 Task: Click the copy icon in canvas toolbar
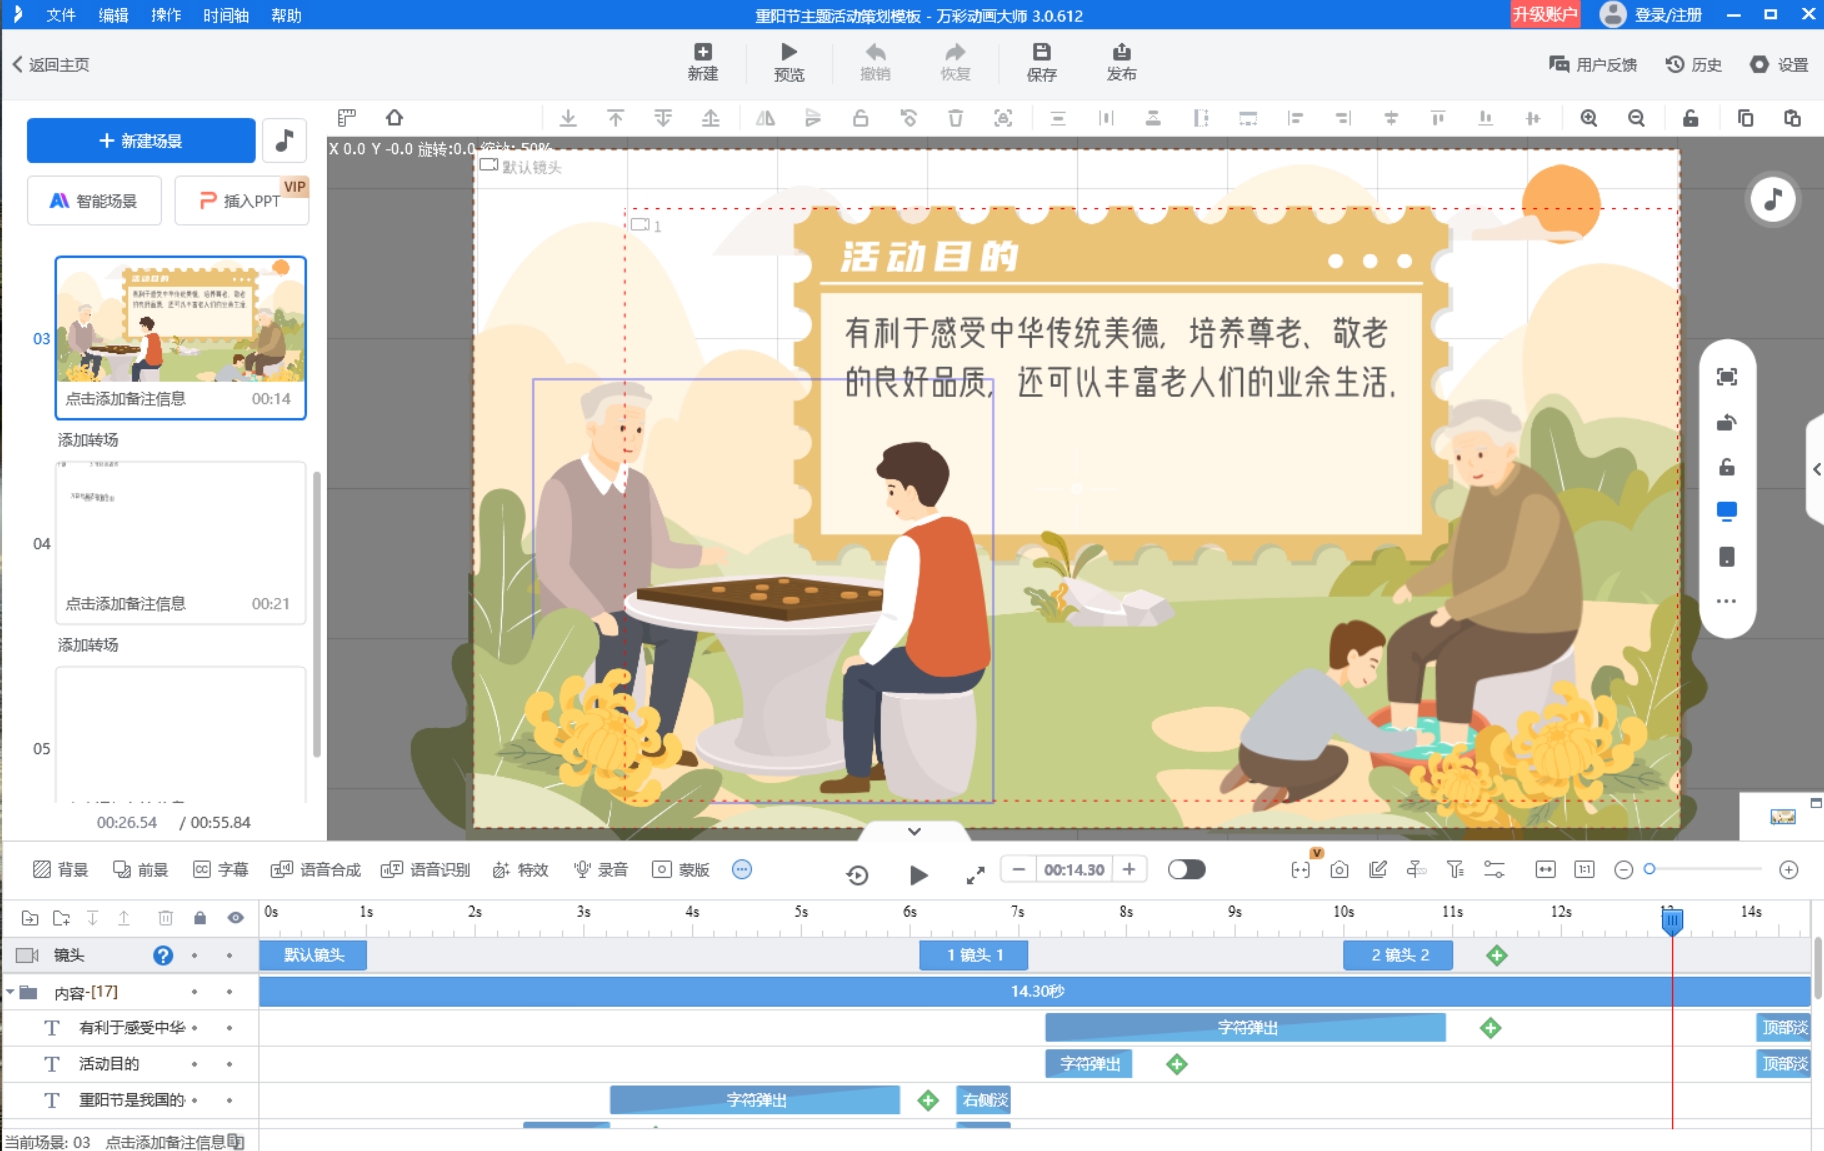(1745, 118)
